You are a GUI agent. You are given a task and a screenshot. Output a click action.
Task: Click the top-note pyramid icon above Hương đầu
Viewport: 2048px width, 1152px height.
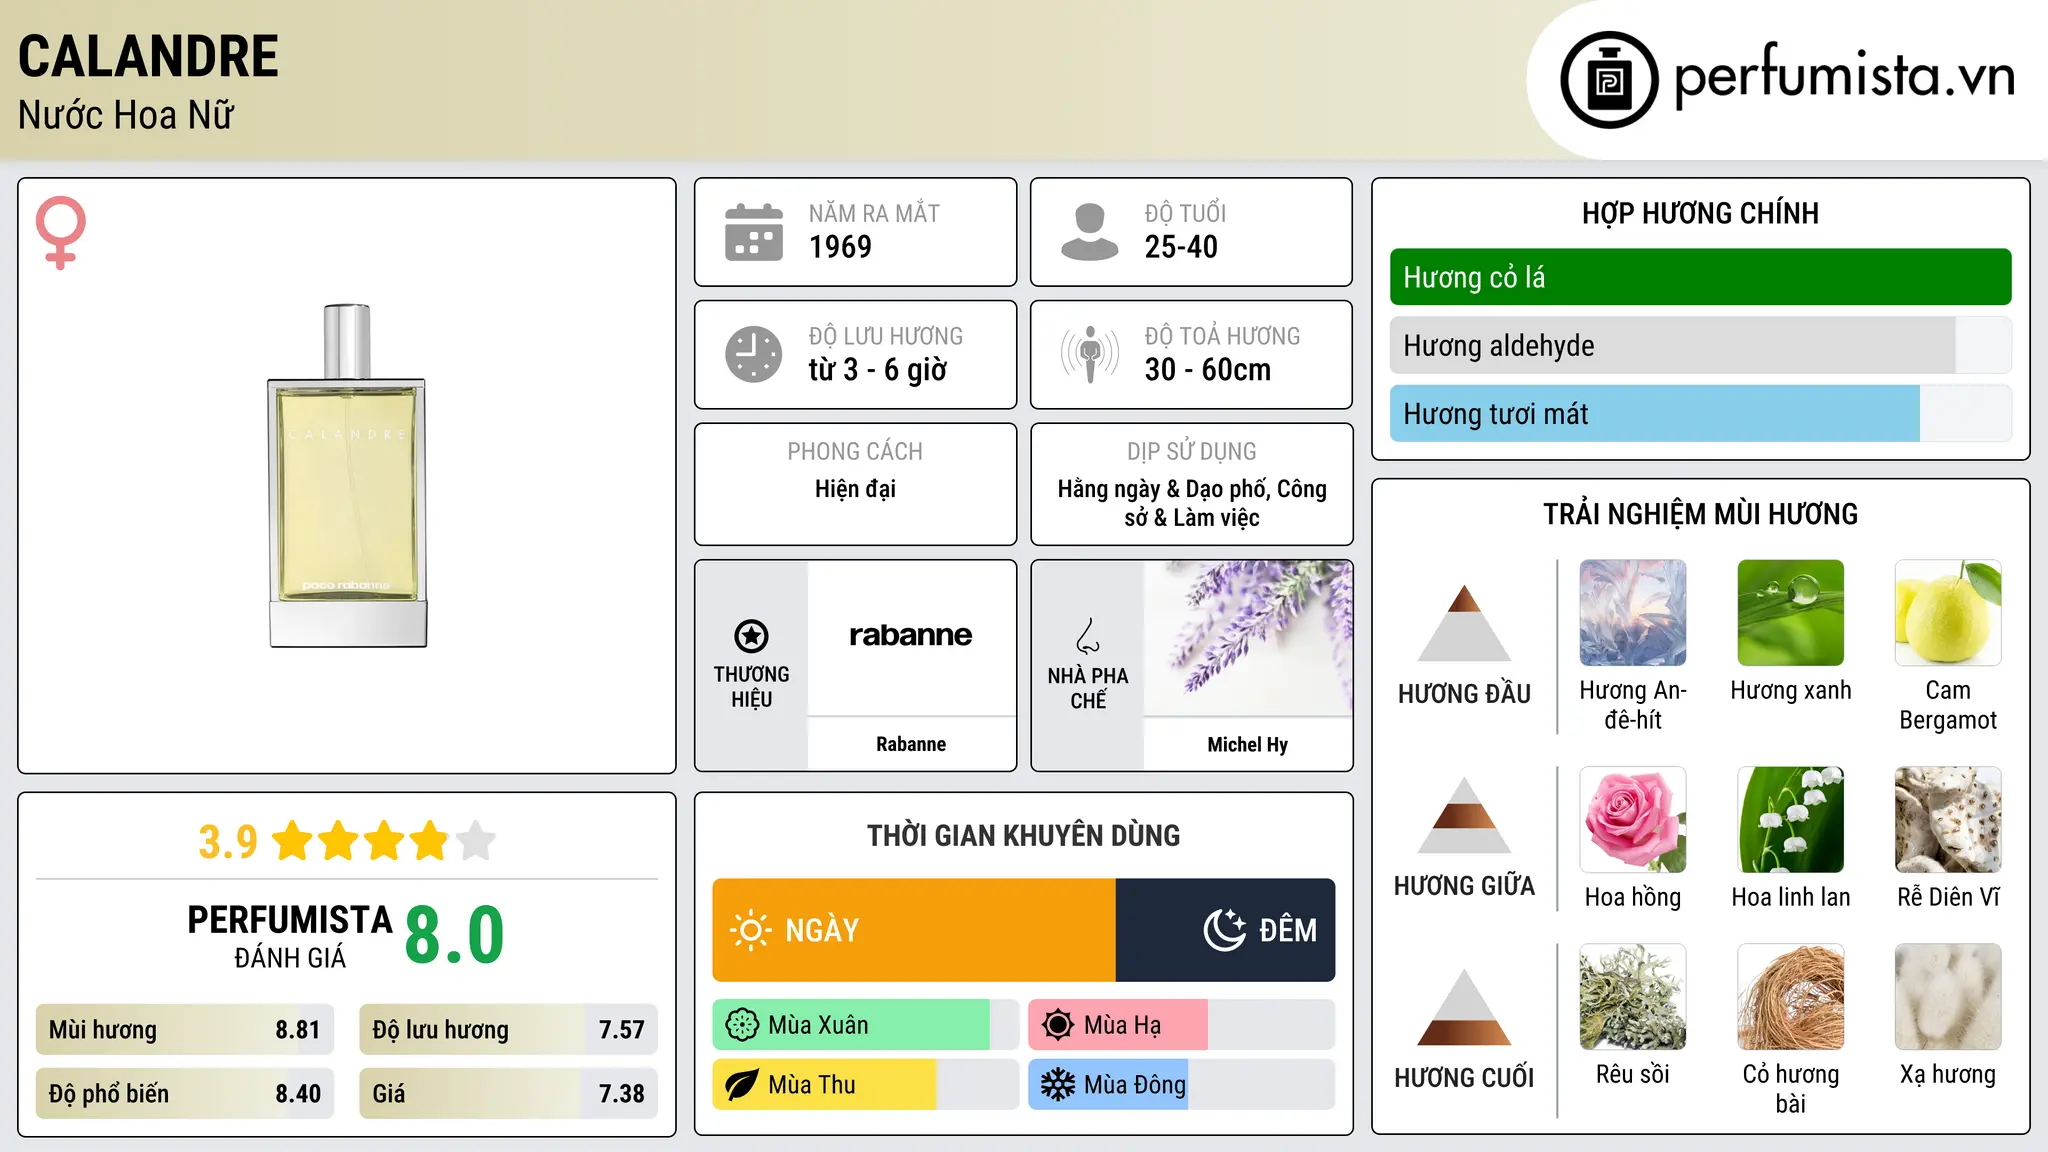[1464, 623]
